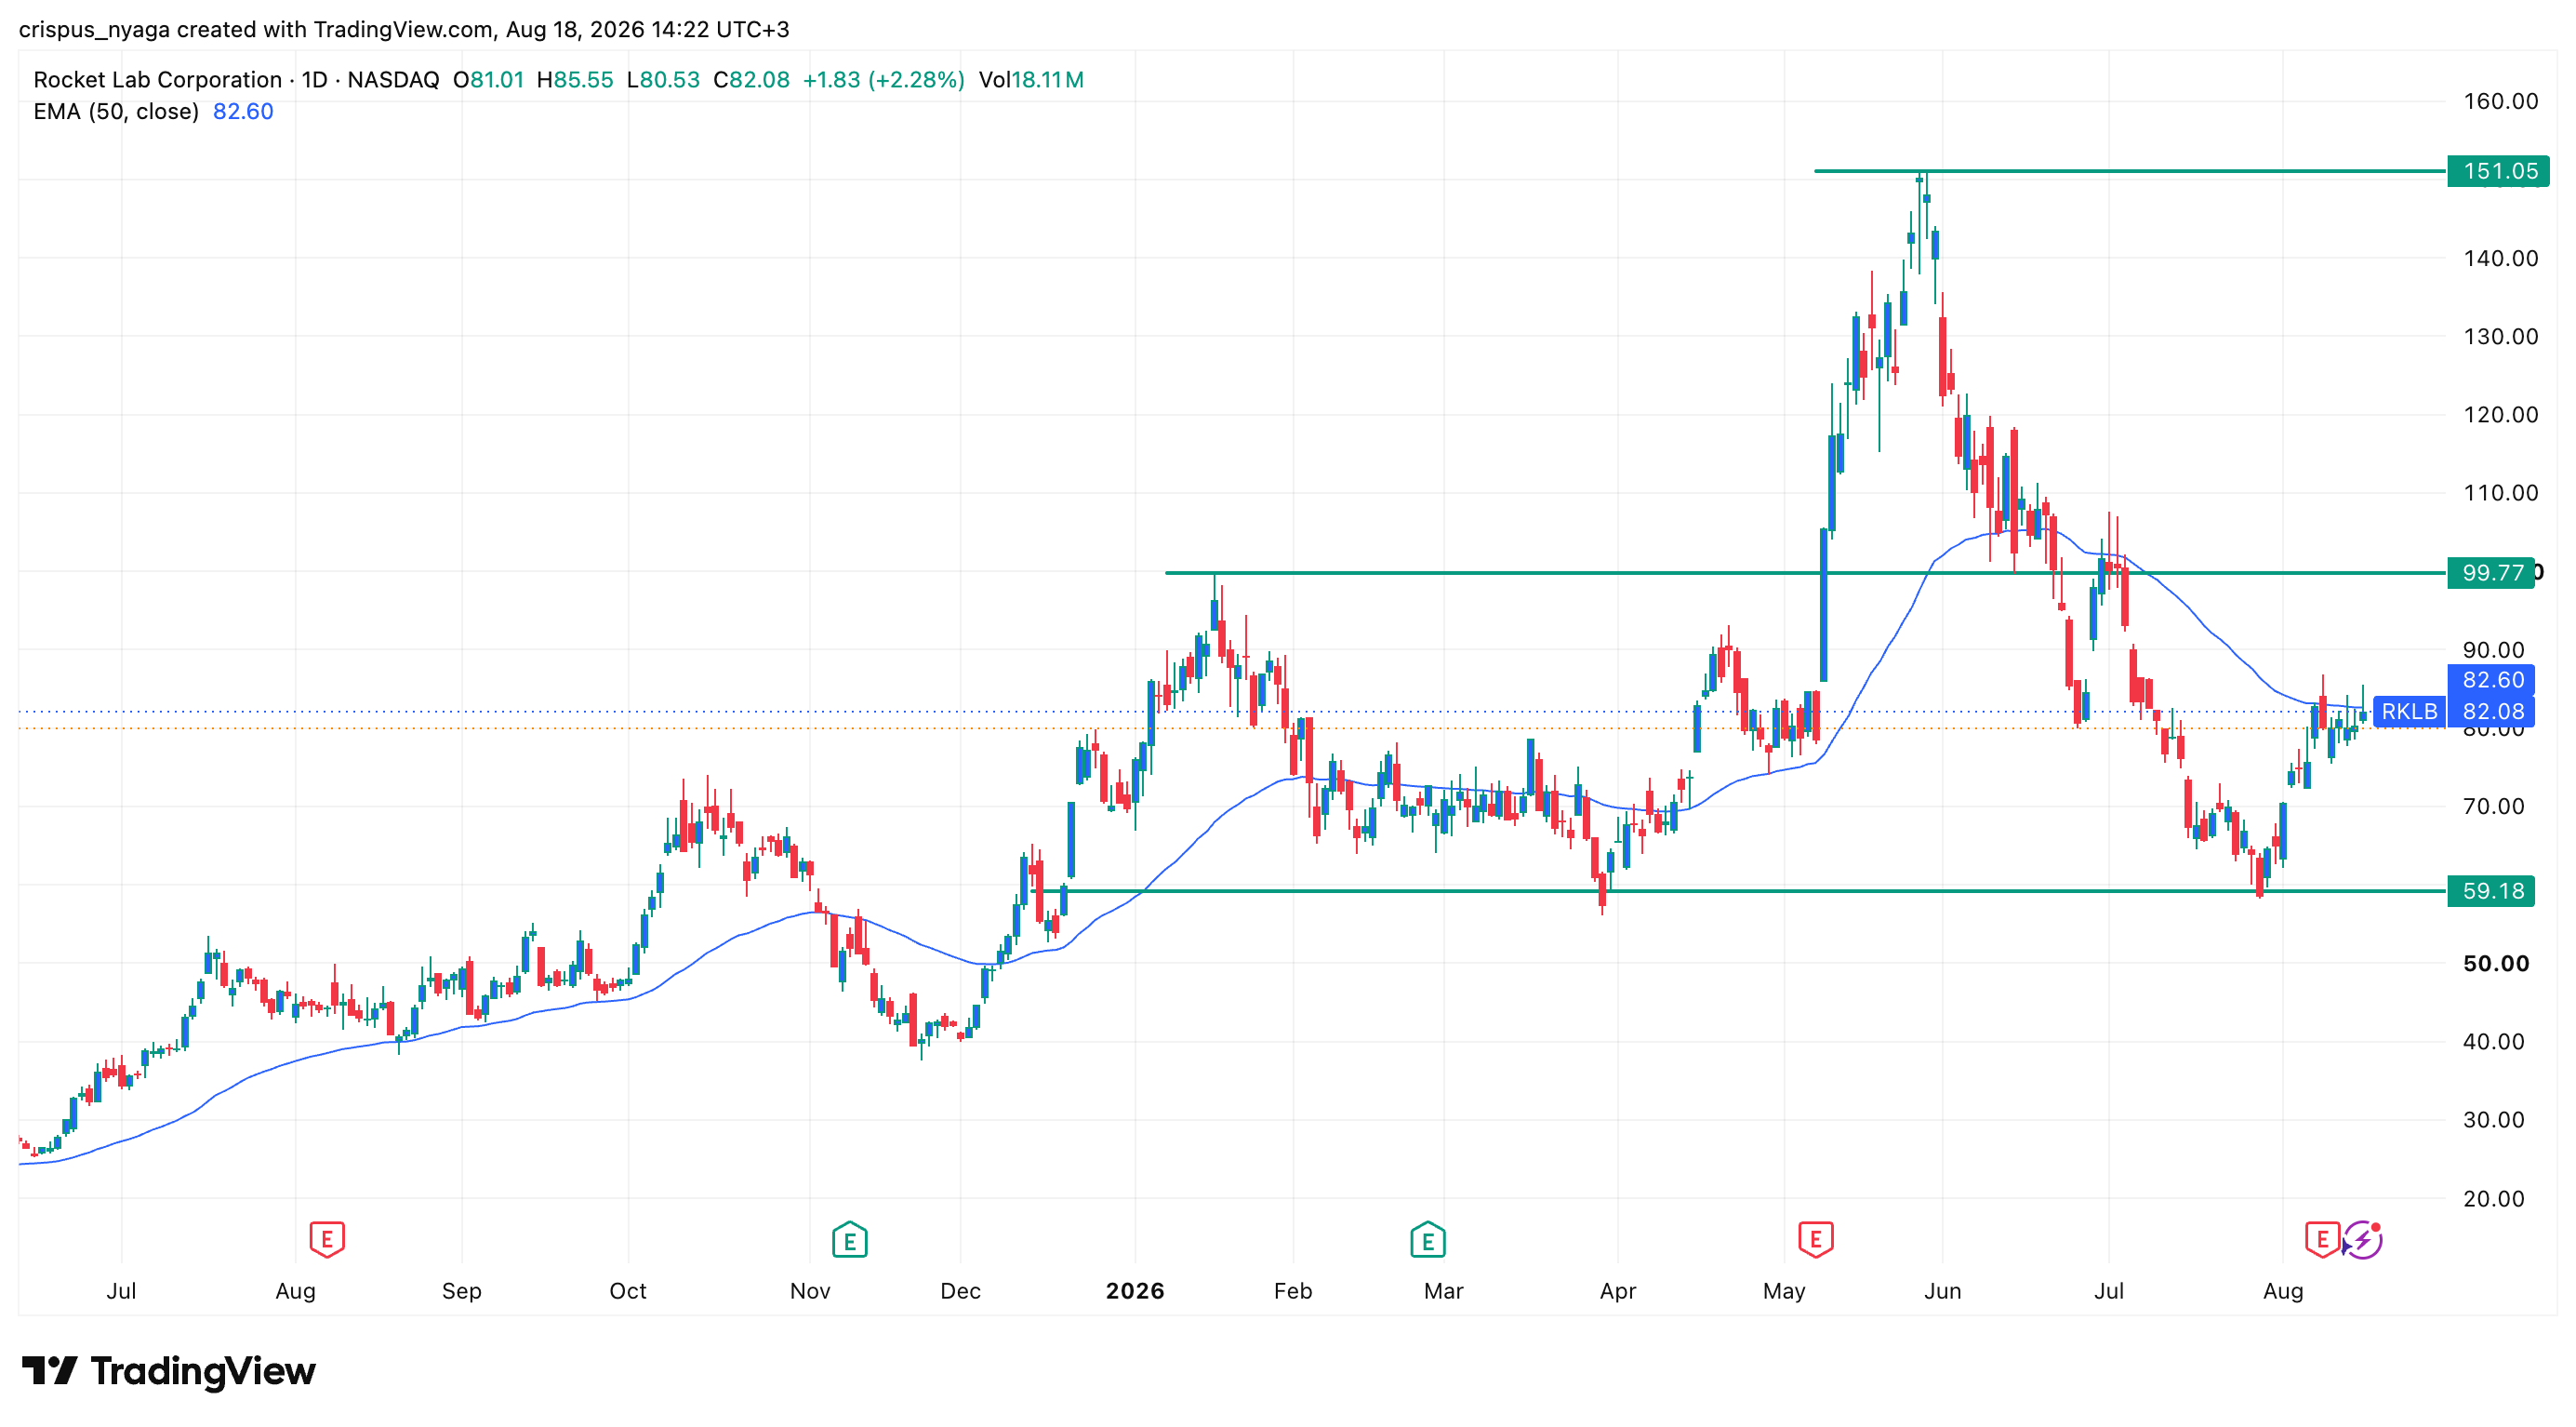Click the 70.00 price axis label
The image size is (2576, 1427).
2494,806
